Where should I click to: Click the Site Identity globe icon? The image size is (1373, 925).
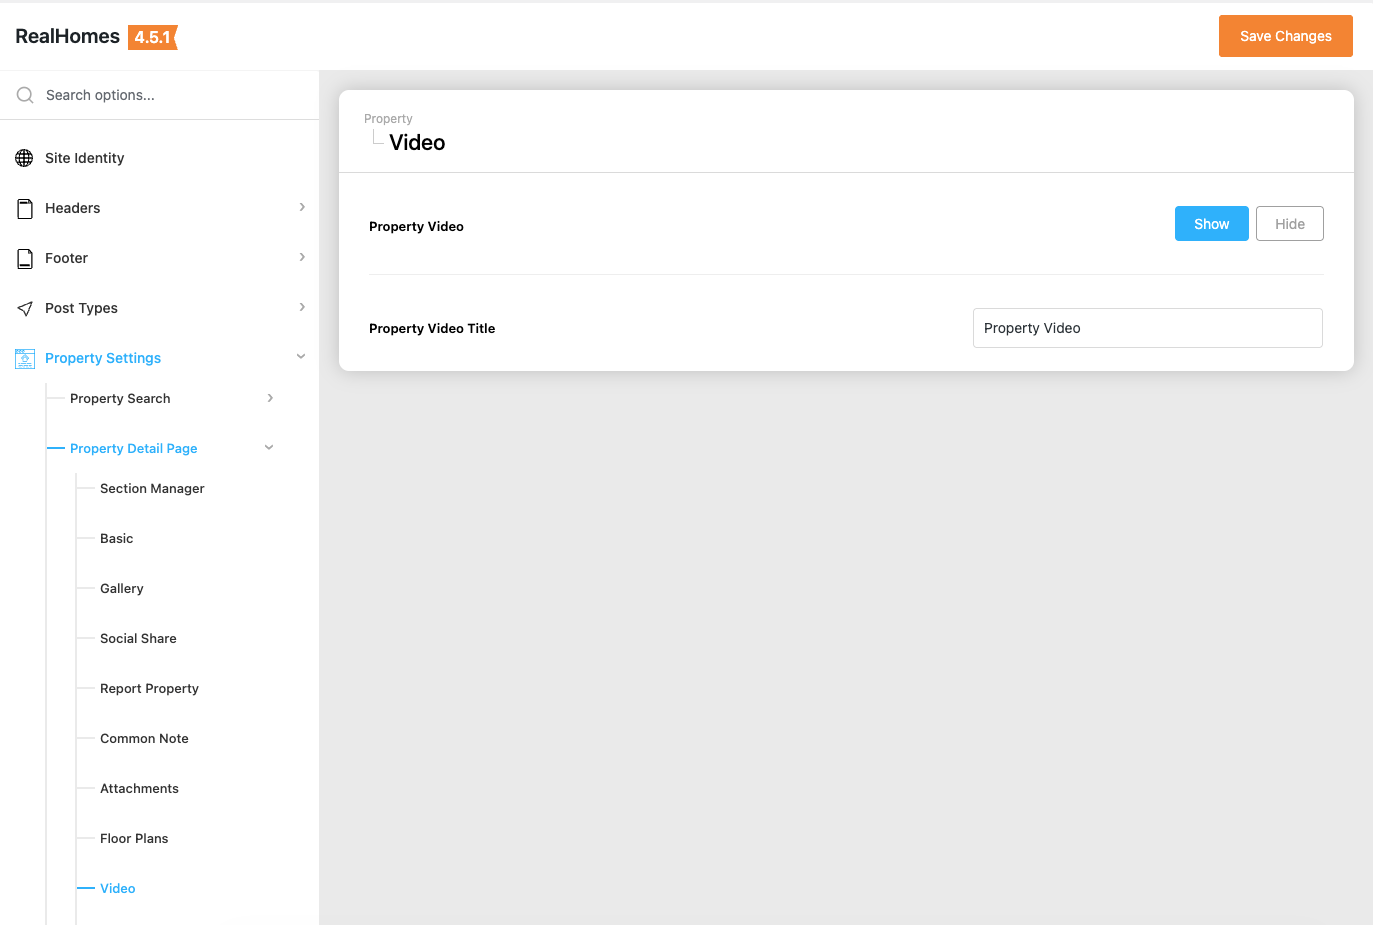pos(25,158)
